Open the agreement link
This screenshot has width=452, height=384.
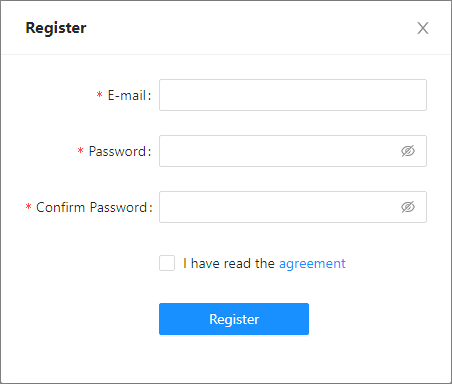(x=312, y=264)
